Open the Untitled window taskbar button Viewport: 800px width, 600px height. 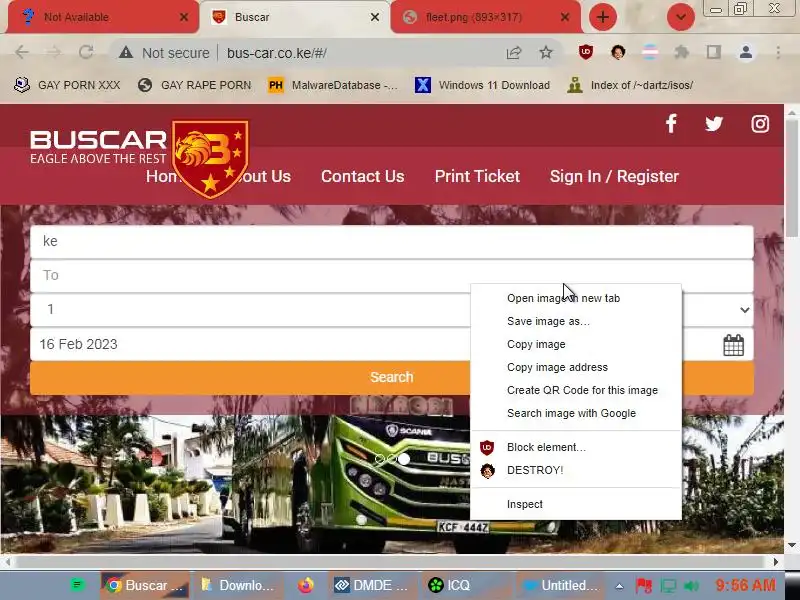pos(560,586)
